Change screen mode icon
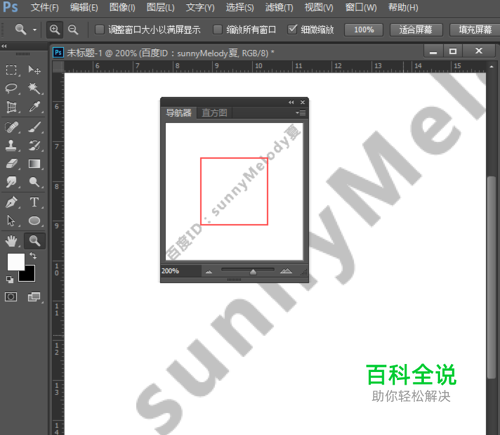500x435 pixels. point(34,297)
